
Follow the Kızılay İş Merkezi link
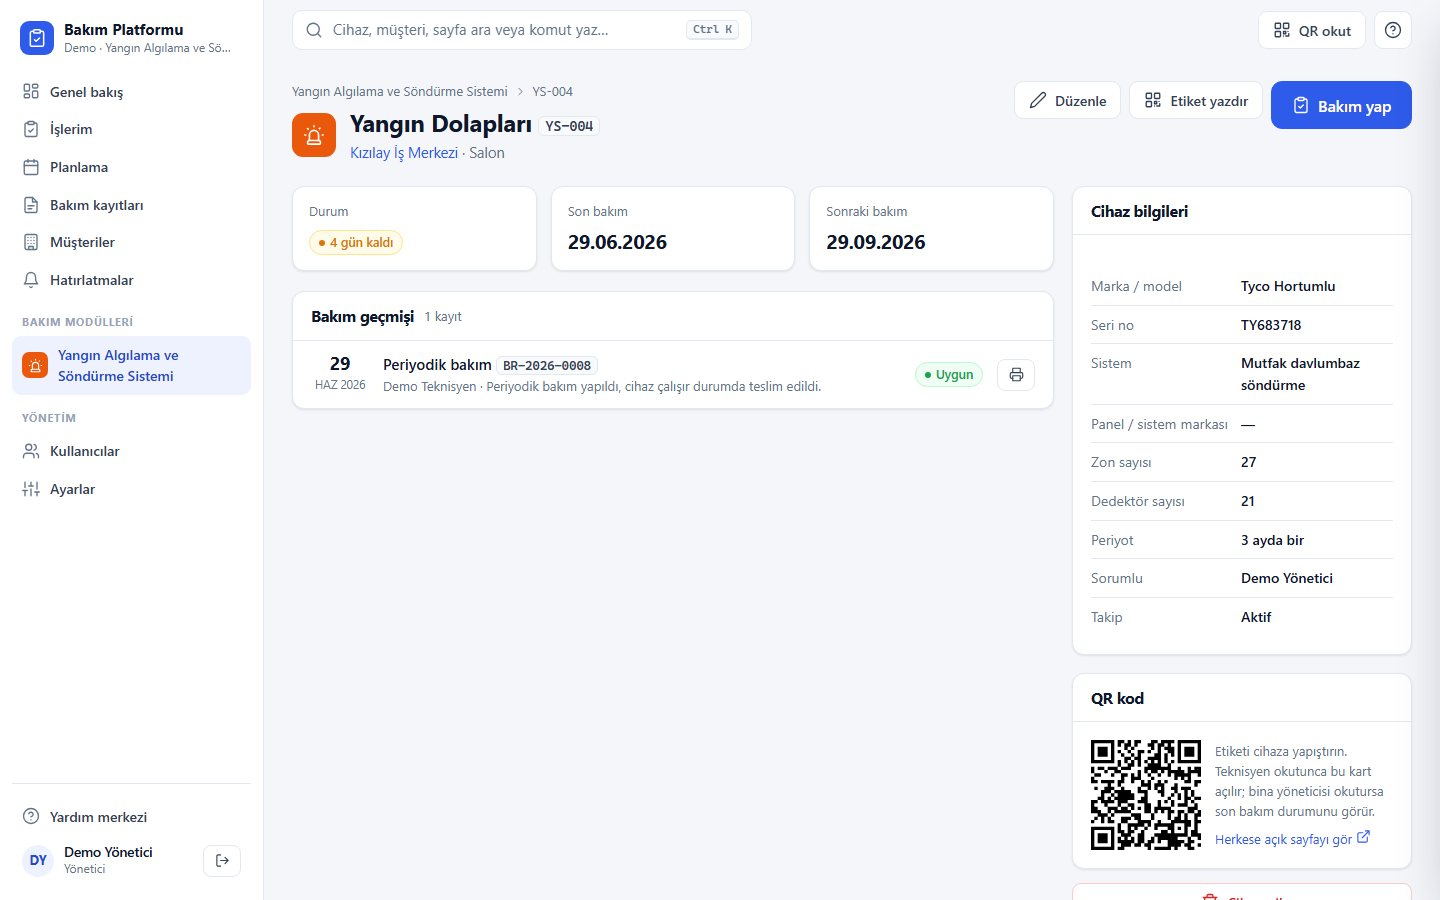pos(404,153)
